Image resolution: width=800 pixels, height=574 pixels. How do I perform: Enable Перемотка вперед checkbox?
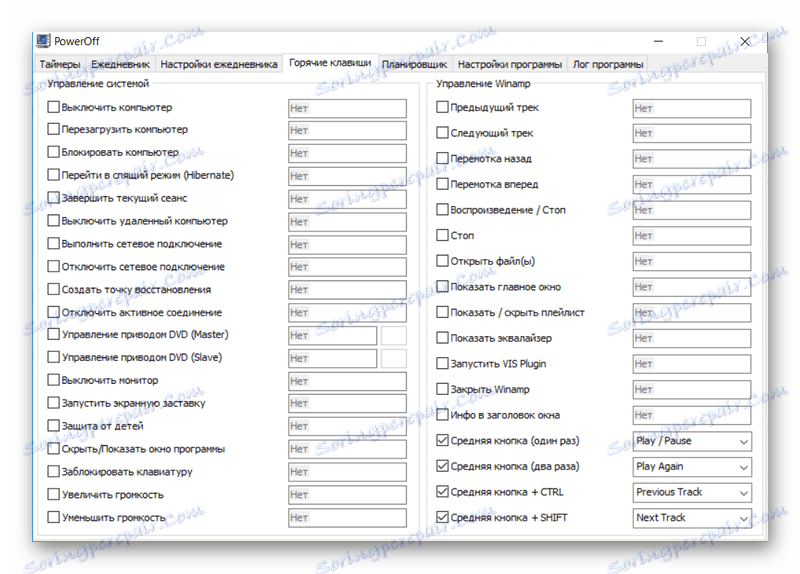point(442,184)
